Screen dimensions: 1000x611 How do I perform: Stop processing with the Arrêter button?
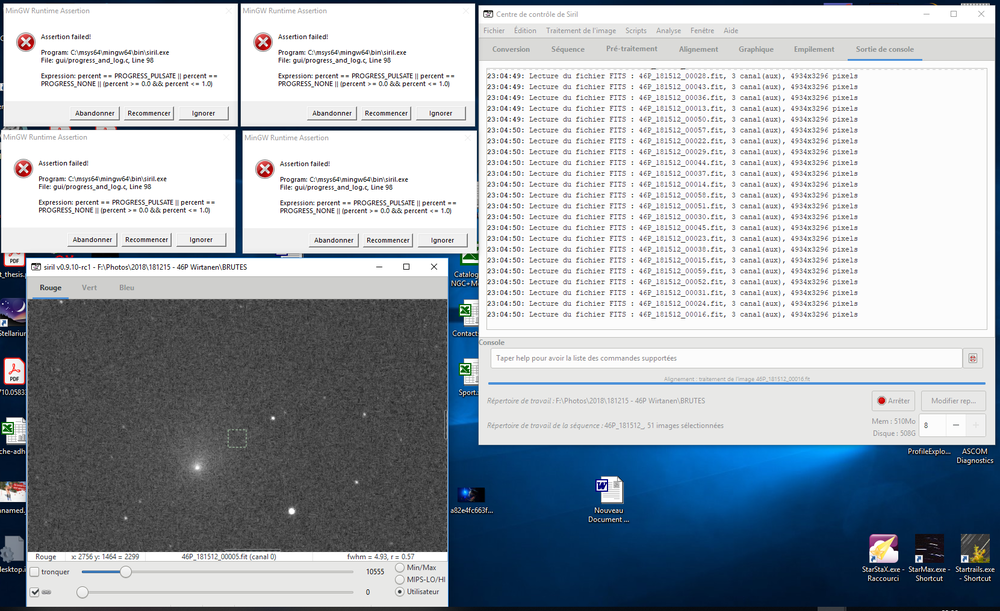pos(893,401)
